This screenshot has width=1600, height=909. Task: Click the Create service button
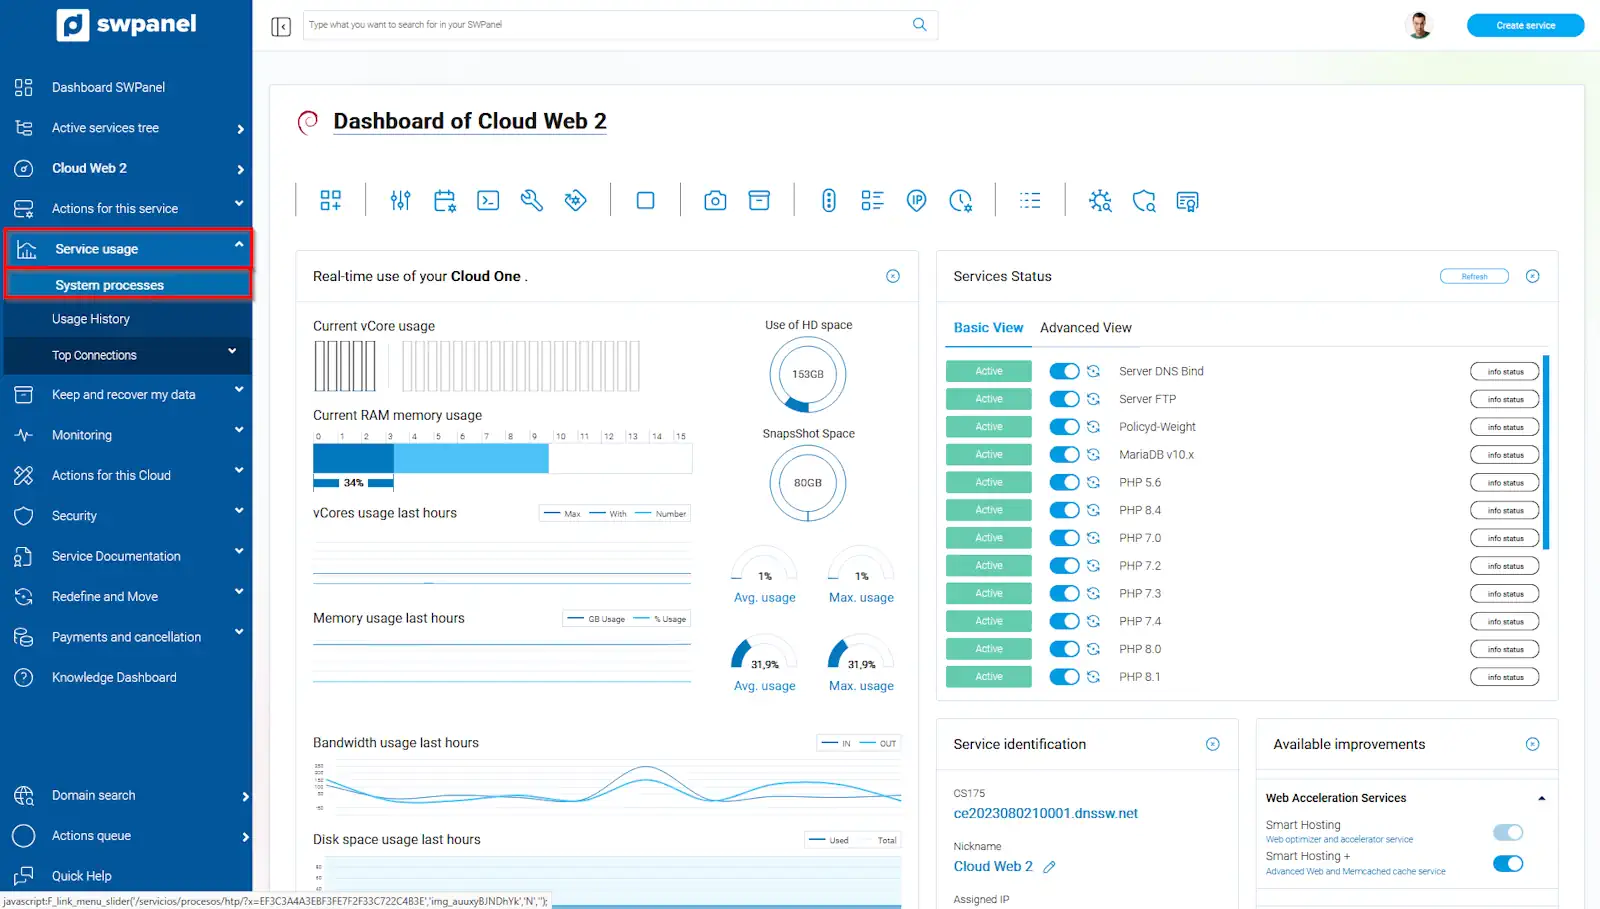pos(1525,25)
